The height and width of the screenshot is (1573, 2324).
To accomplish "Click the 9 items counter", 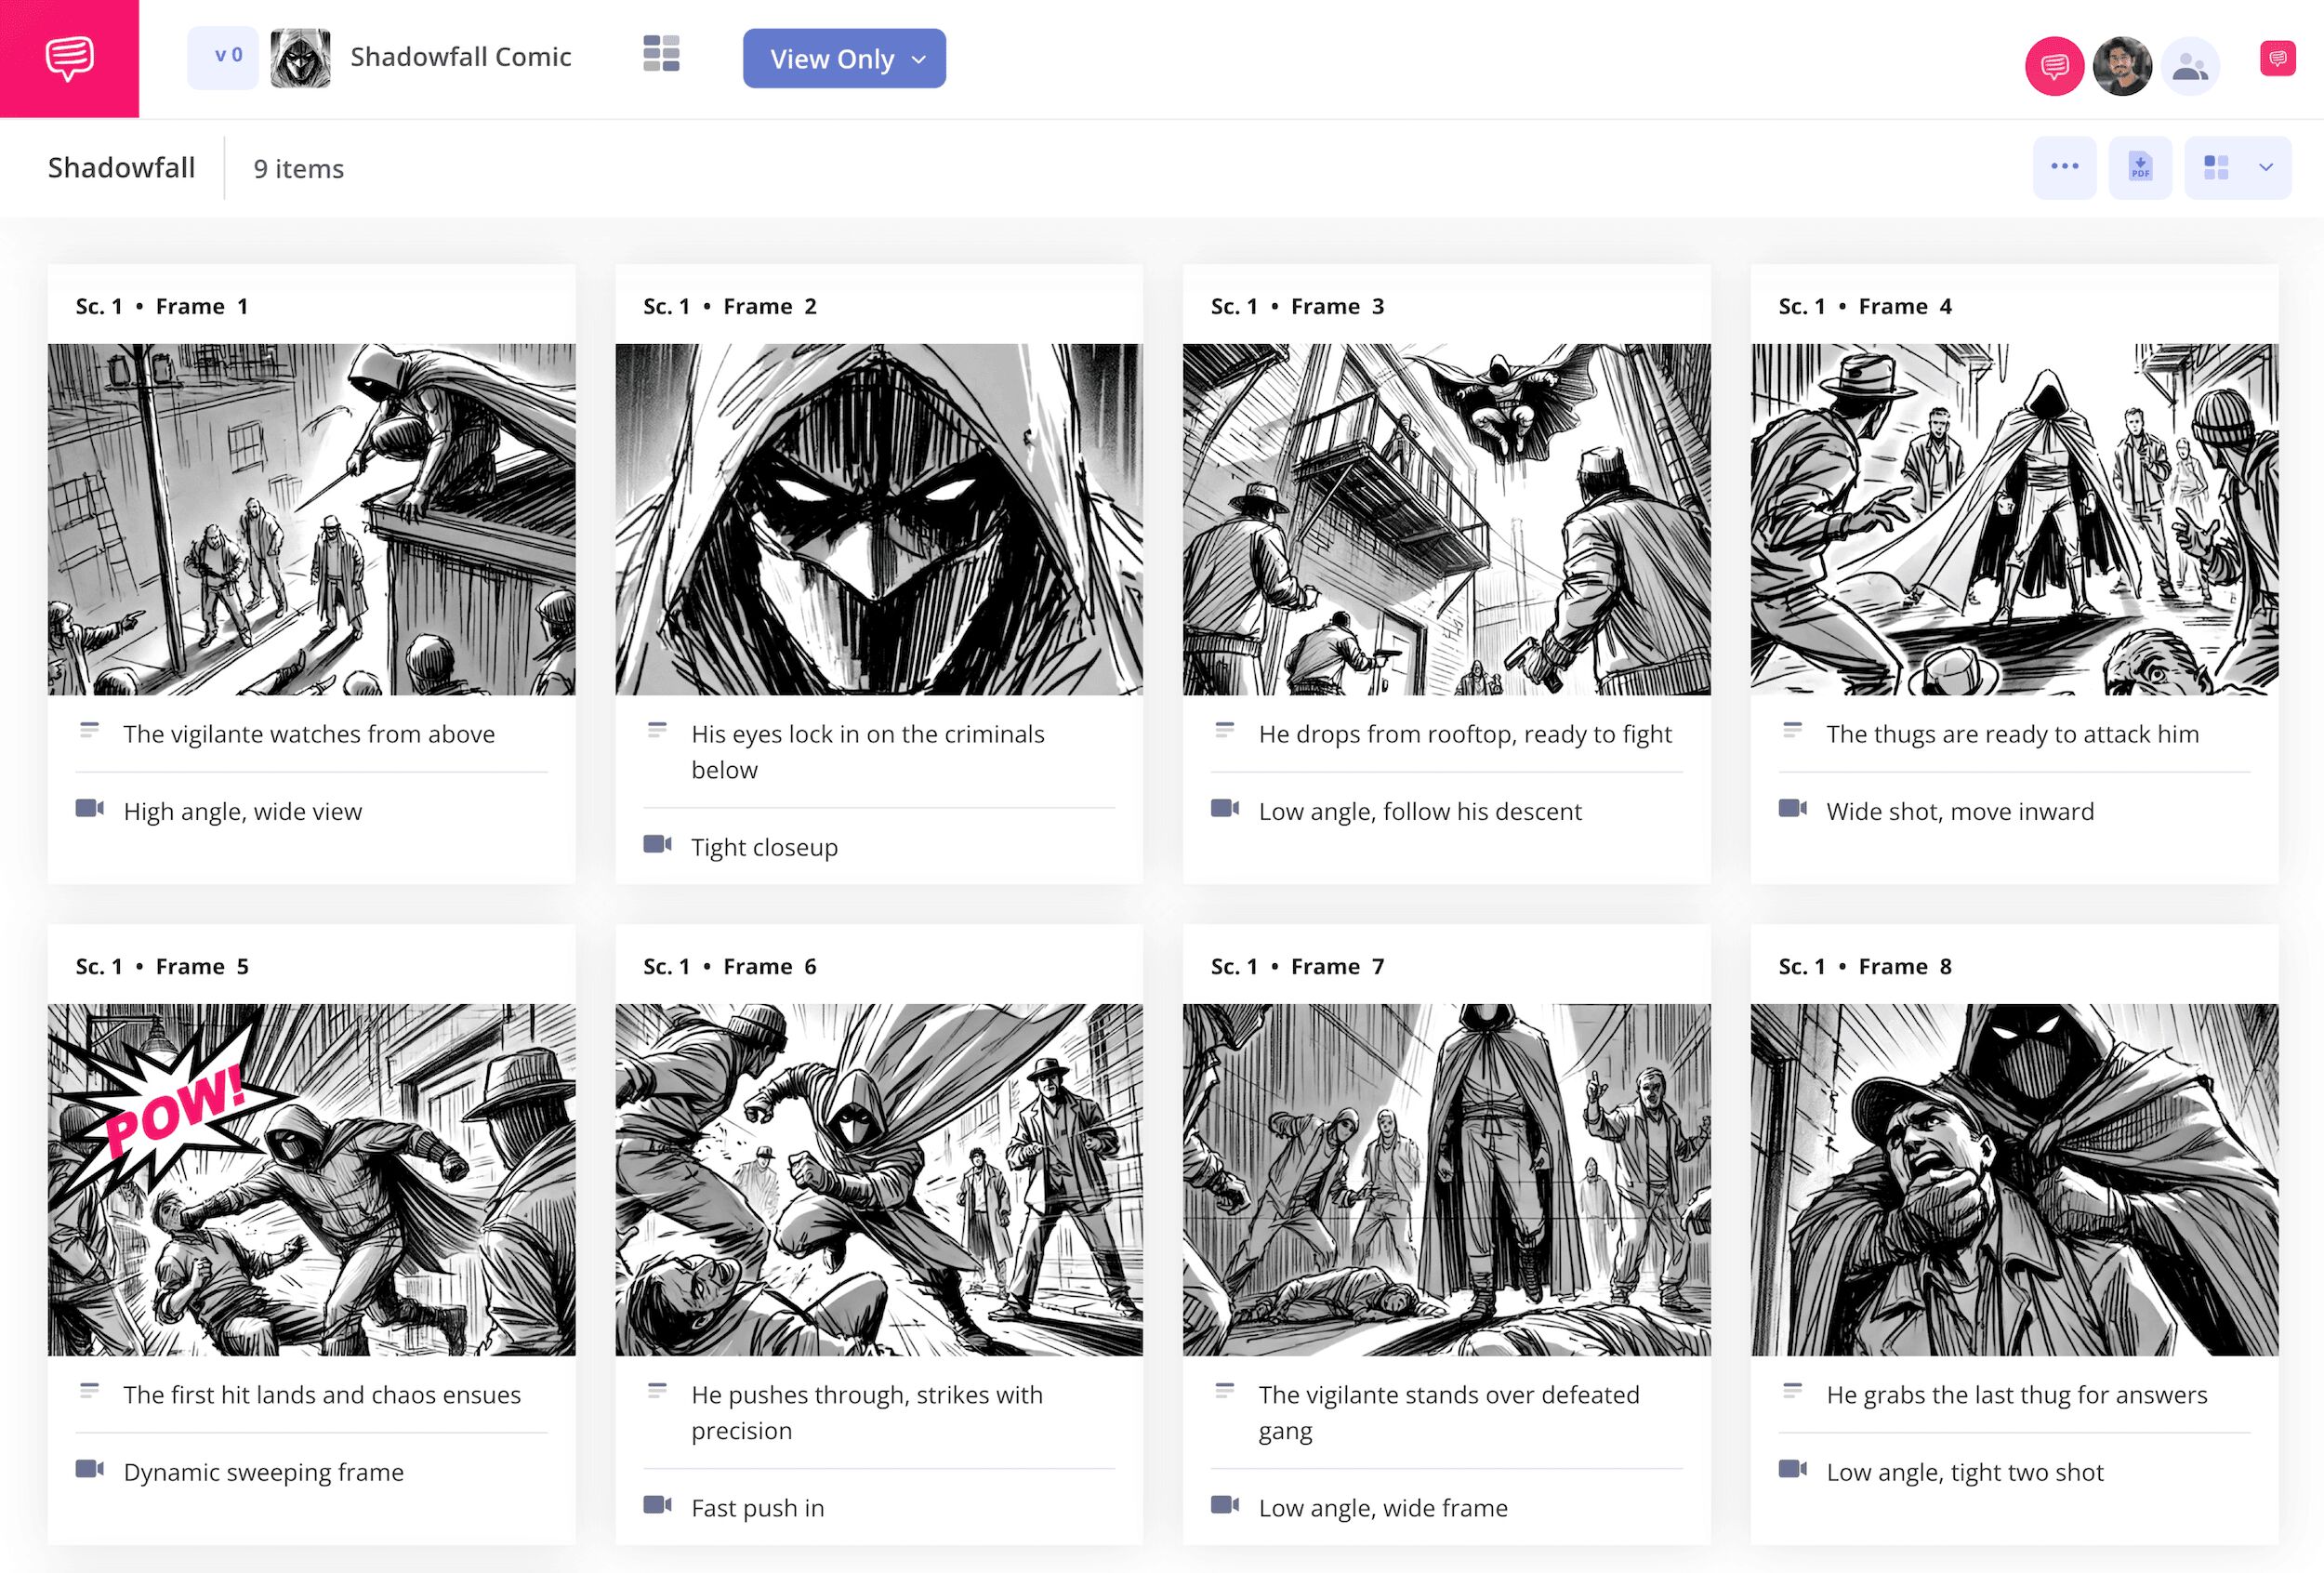I will [298, 168].
